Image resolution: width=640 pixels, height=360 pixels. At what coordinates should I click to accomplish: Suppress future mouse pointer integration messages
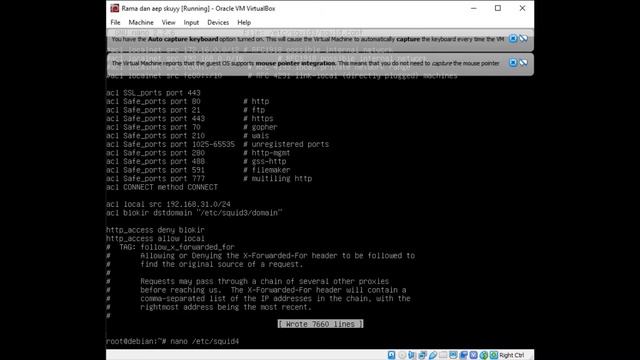click(523, 63)
